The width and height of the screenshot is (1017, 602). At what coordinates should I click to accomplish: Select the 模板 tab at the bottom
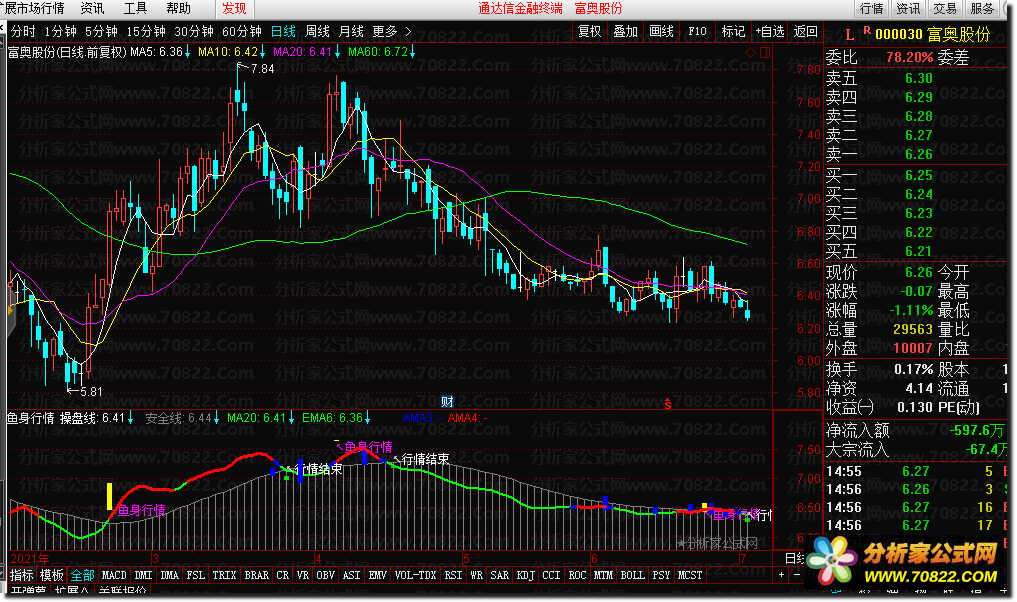pos(52,575)
